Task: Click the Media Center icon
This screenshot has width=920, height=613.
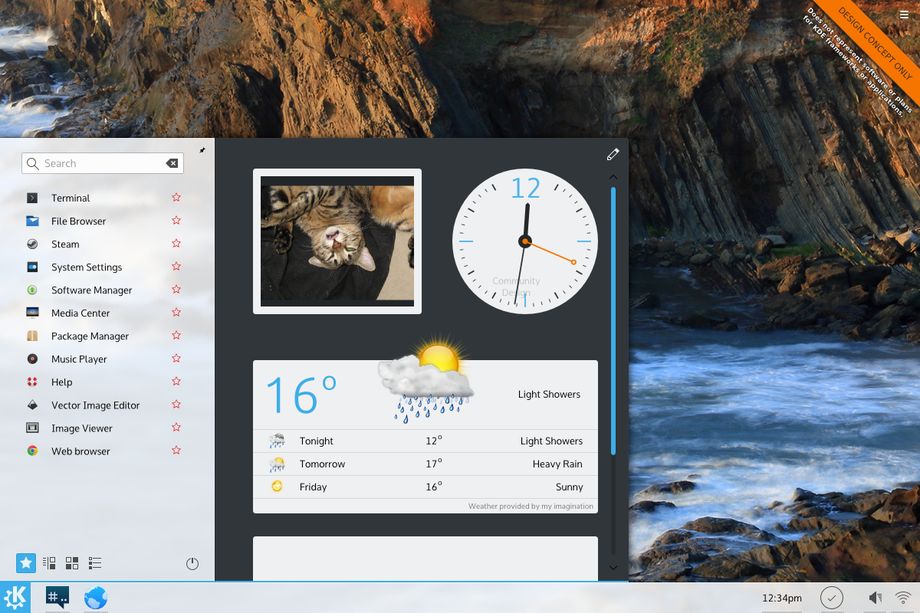Action: [32, 313]
